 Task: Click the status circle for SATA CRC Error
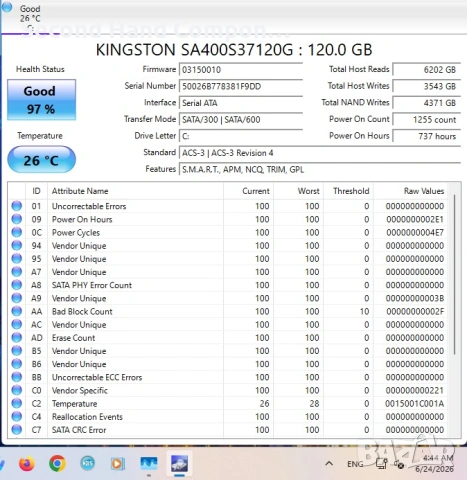[17, 430]
